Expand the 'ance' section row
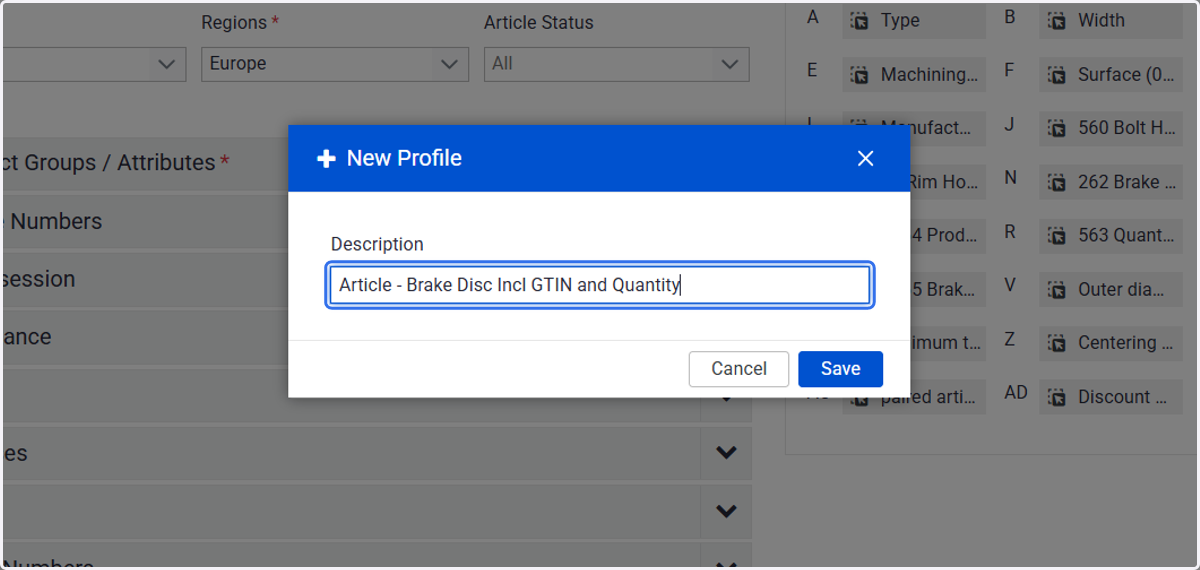This screenshot has height=570, width=1200. pyautogui.click(x=145, y=337)
